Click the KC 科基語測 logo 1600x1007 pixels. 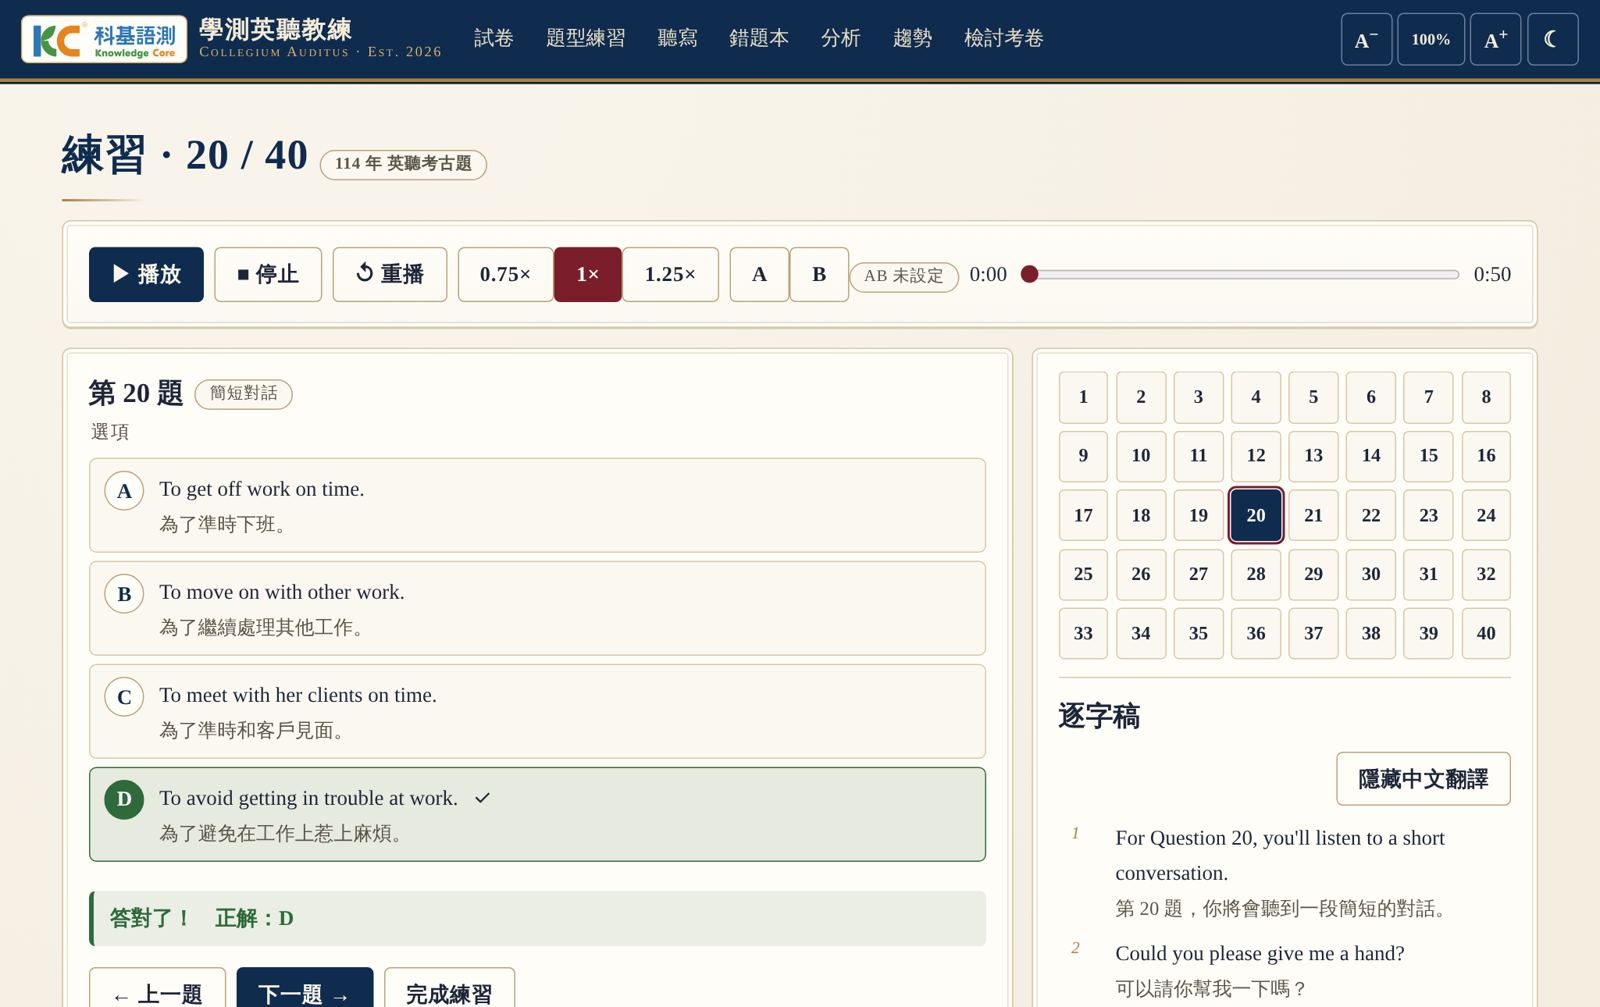click(104, 39)
